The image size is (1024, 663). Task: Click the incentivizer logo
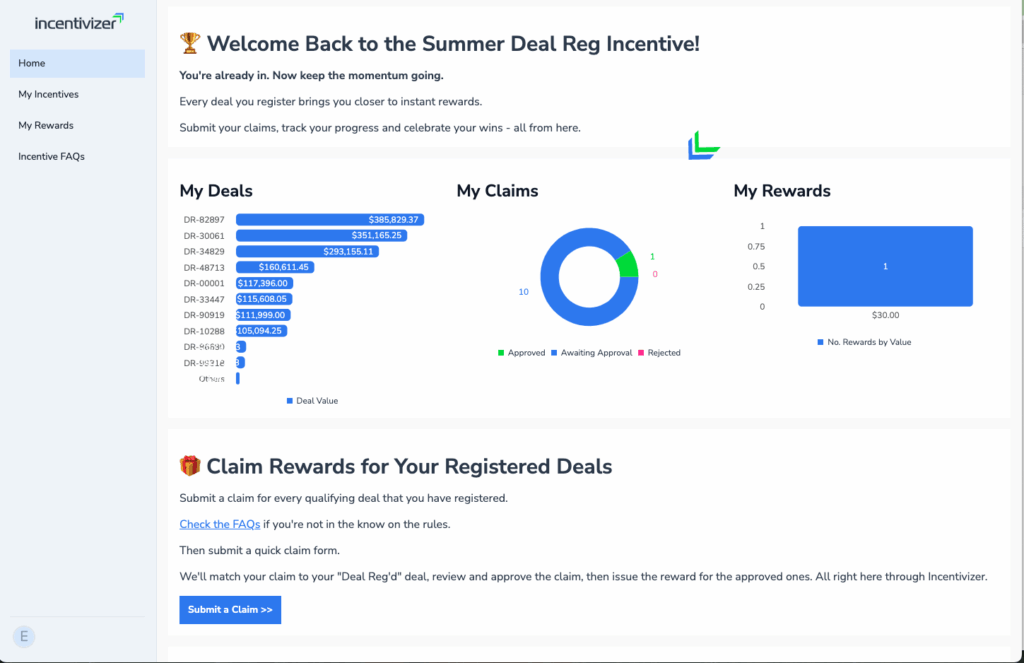coord(77,21)
